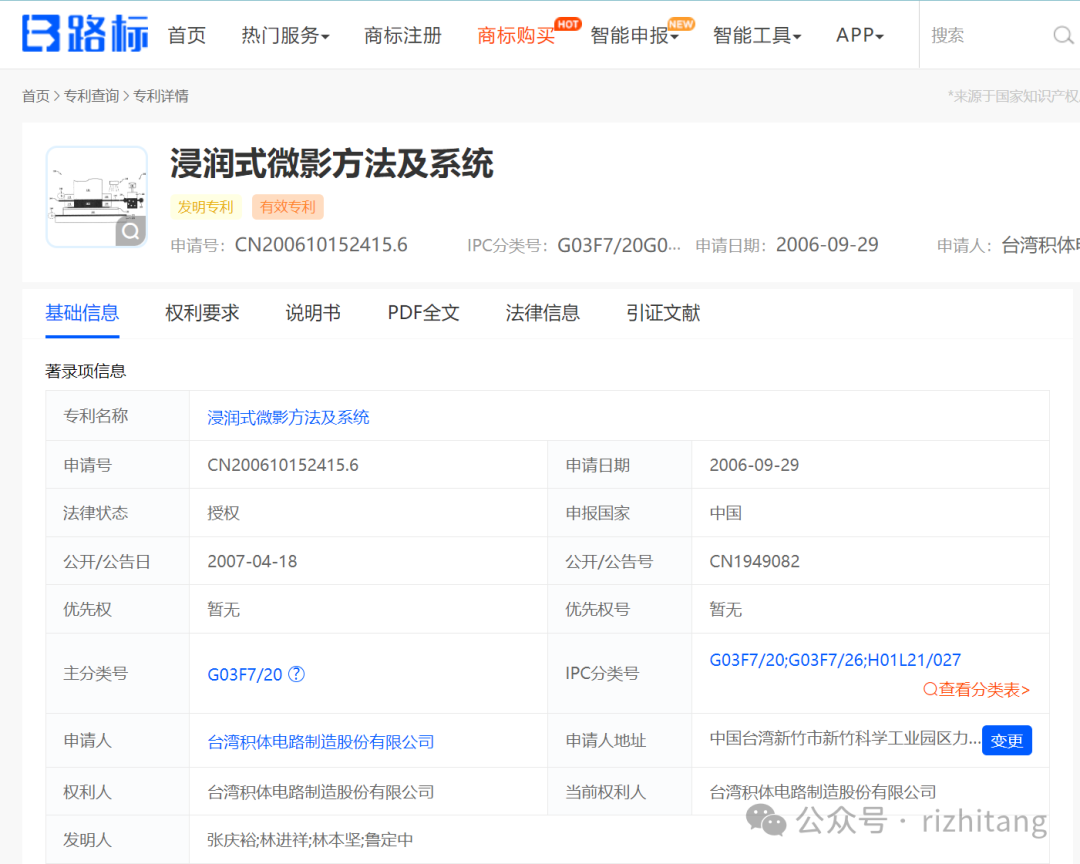This screenshot has width=1080, height=864.
Task: Go to 专利查询 in breadcrumb
Action: pos(92,96)
